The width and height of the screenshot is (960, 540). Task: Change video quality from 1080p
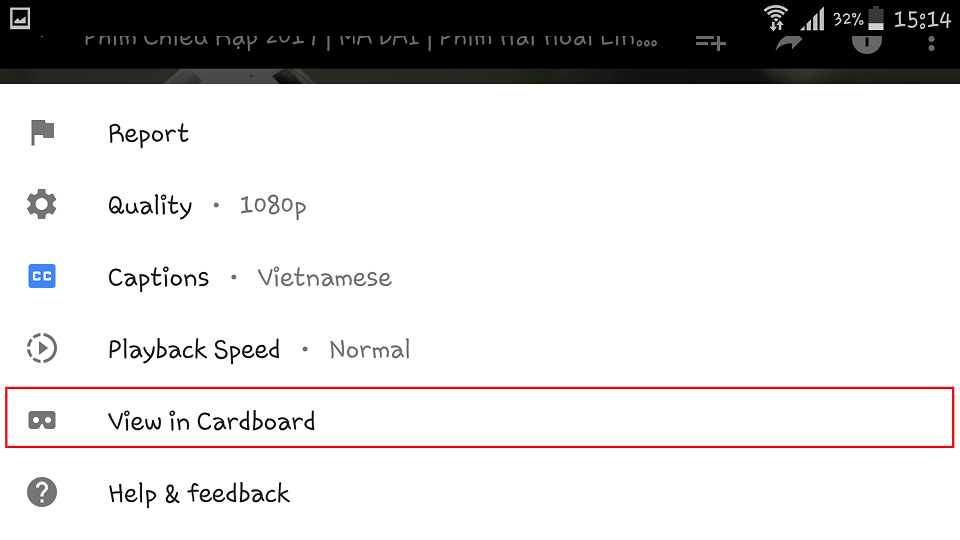(480, 204)
